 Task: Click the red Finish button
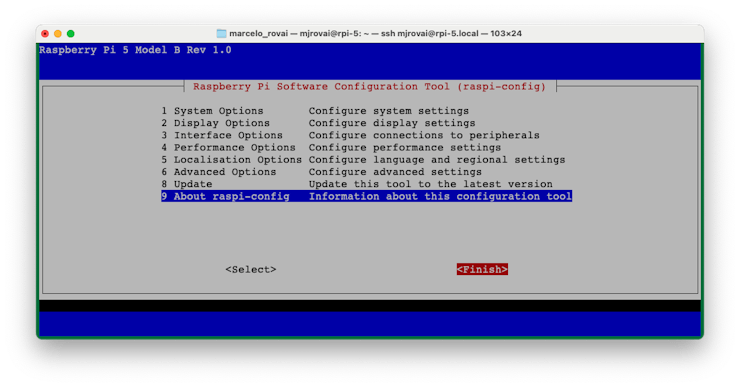click(482, 269)
